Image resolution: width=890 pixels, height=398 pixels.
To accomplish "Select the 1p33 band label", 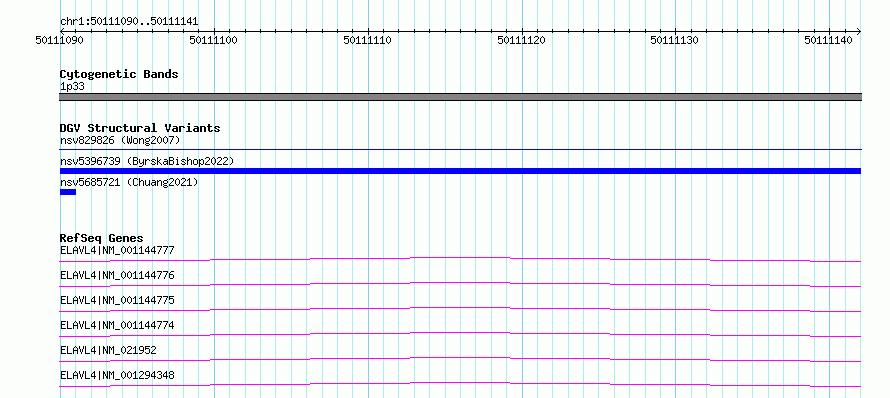I will (72, 87).
